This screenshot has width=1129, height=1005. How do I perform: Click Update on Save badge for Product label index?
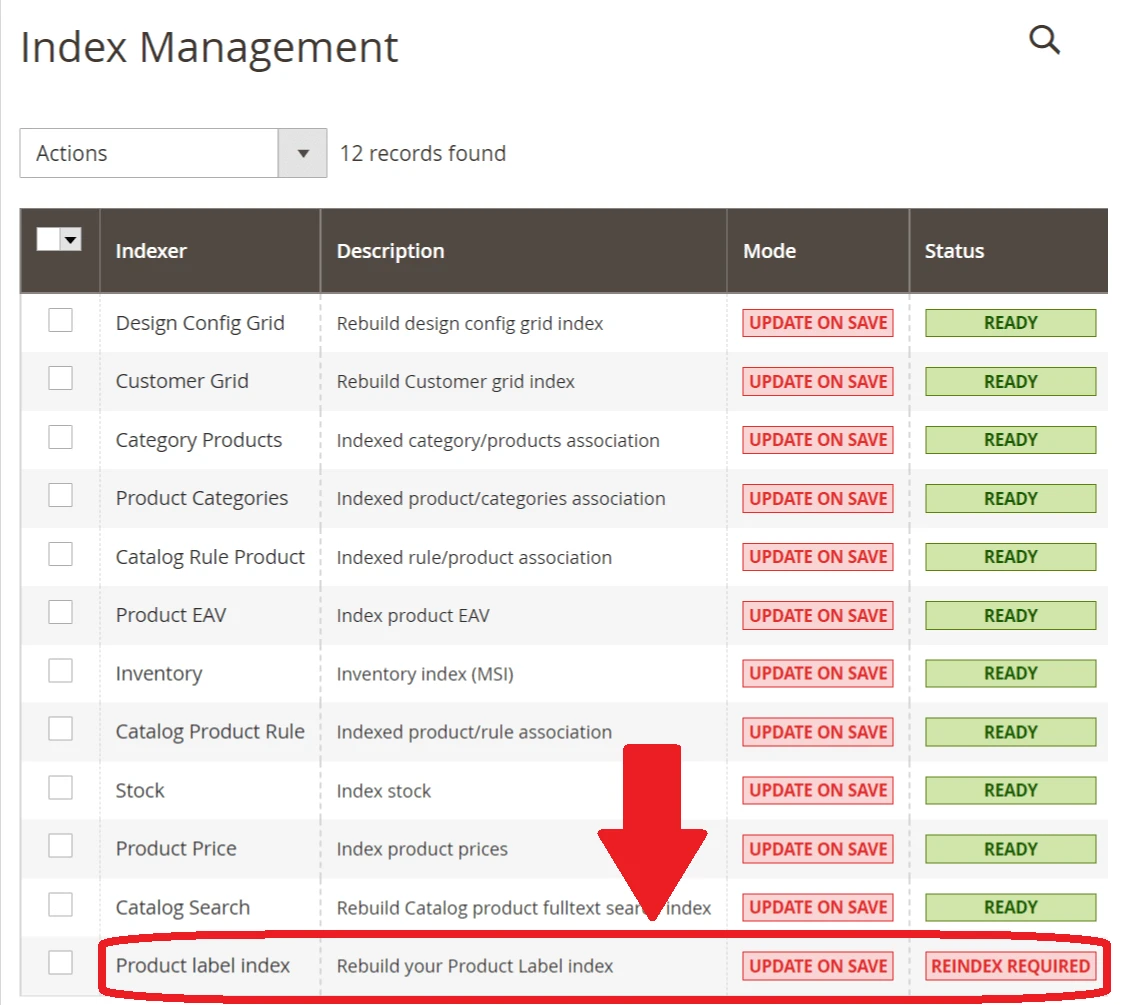[817, 966]
